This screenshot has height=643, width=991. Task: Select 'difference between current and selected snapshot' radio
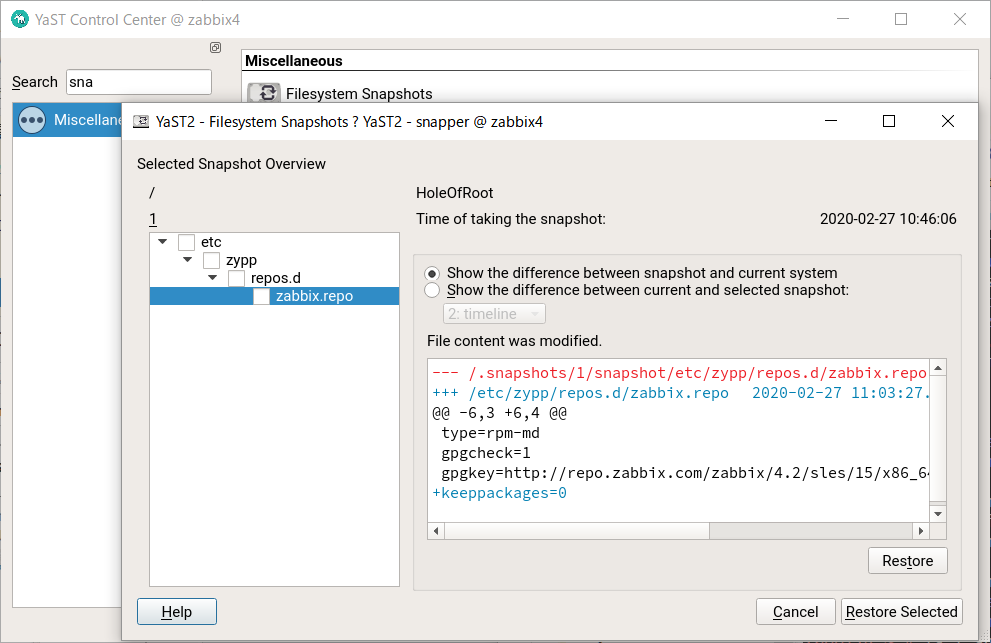click(x=432, y=290)
